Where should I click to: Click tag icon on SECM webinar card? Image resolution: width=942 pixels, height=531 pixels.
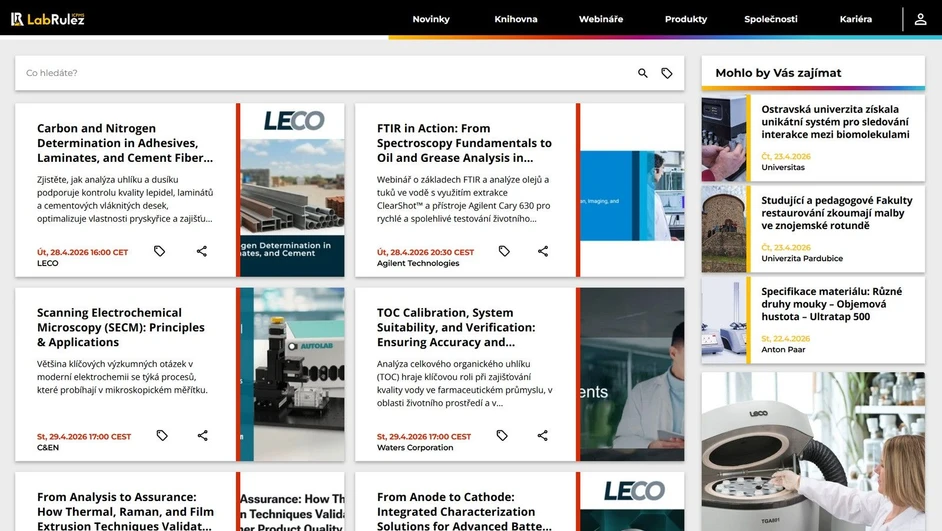[162, 435]
